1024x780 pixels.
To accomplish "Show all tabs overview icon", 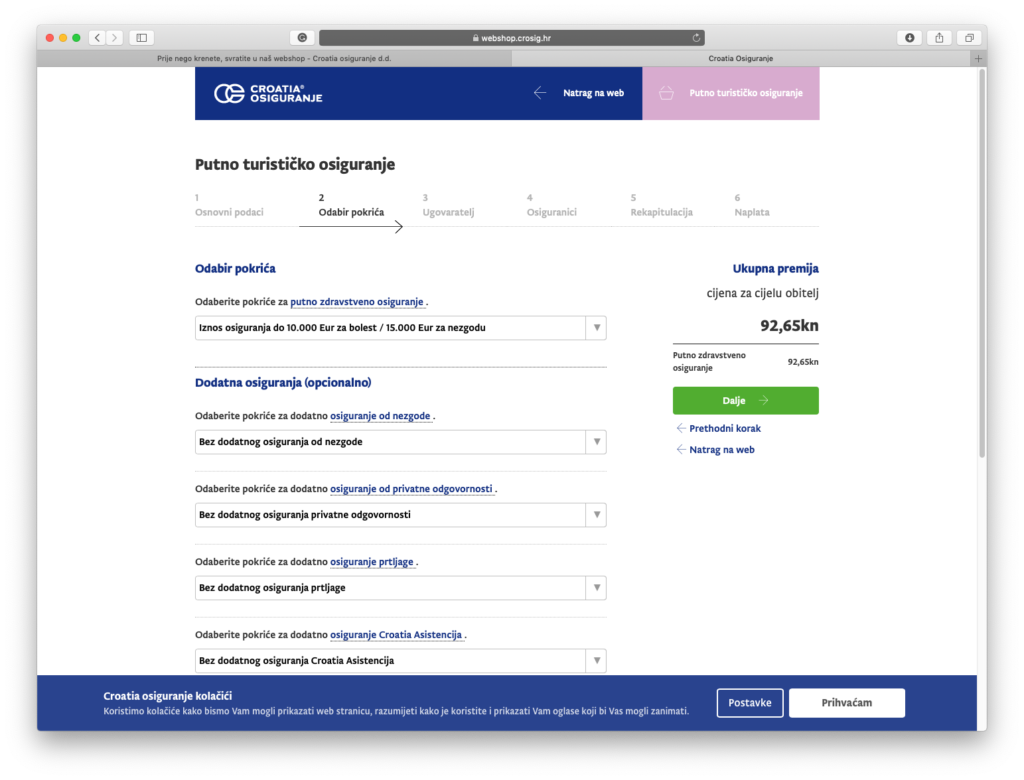I will pyautogui.click(x=968, y=38).
